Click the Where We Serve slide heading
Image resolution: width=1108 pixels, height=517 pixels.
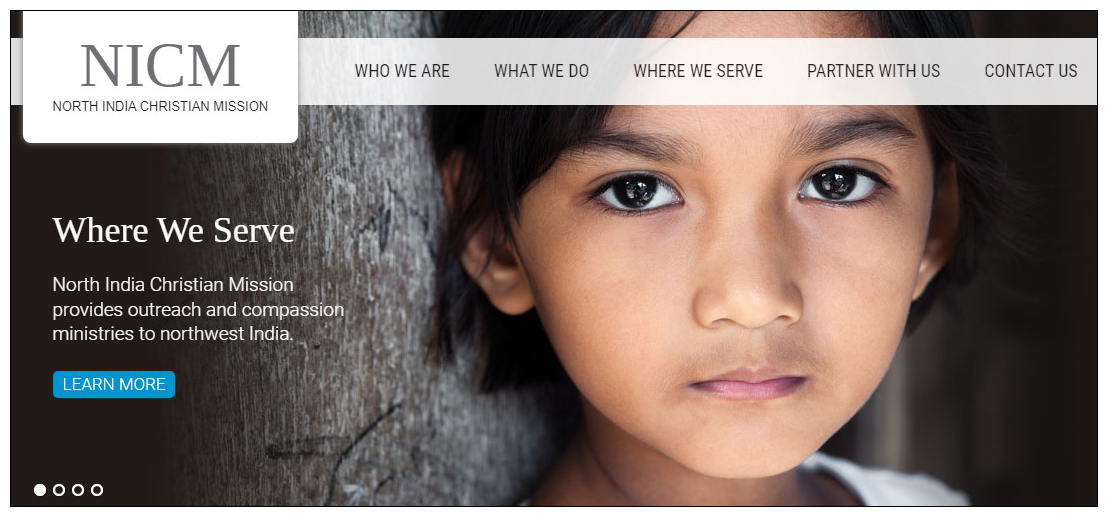tap(173, 230)
